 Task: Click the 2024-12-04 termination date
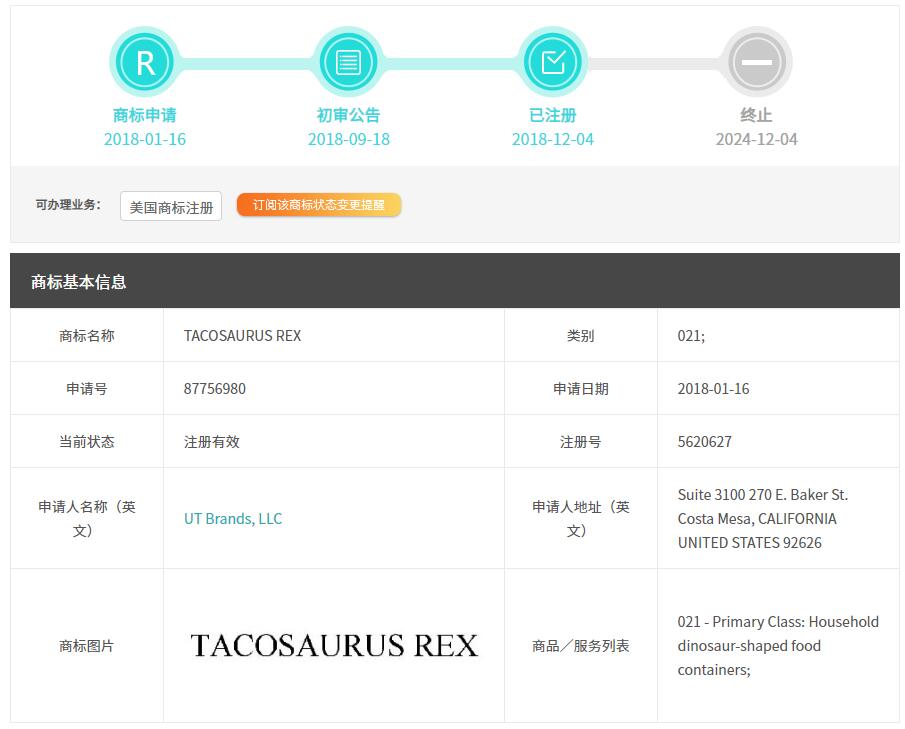[x=757, y=139]
